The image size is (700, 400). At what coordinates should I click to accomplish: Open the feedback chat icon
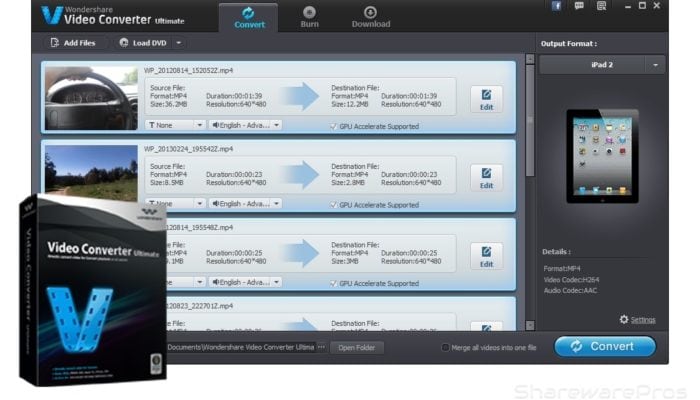pos(579,6)
